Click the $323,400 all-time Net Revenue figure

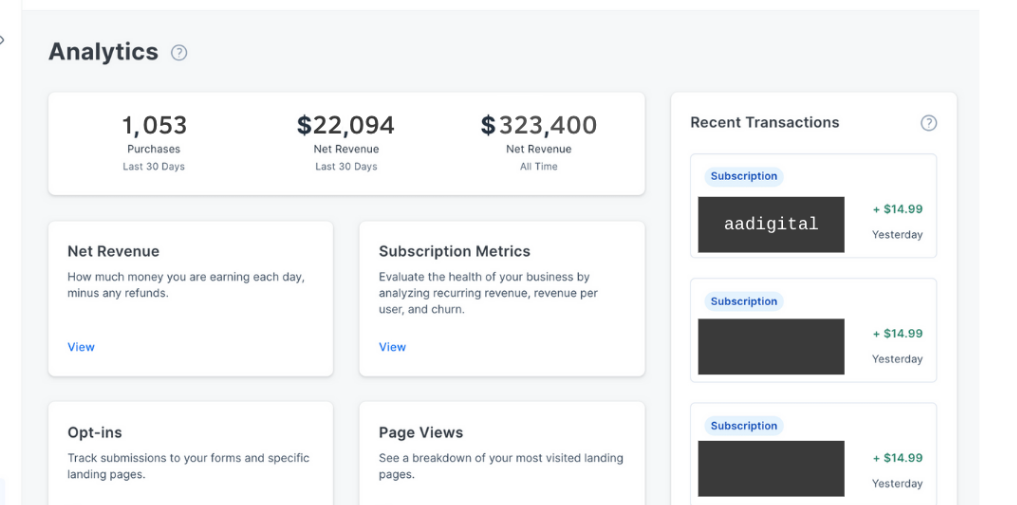(538, 126)
